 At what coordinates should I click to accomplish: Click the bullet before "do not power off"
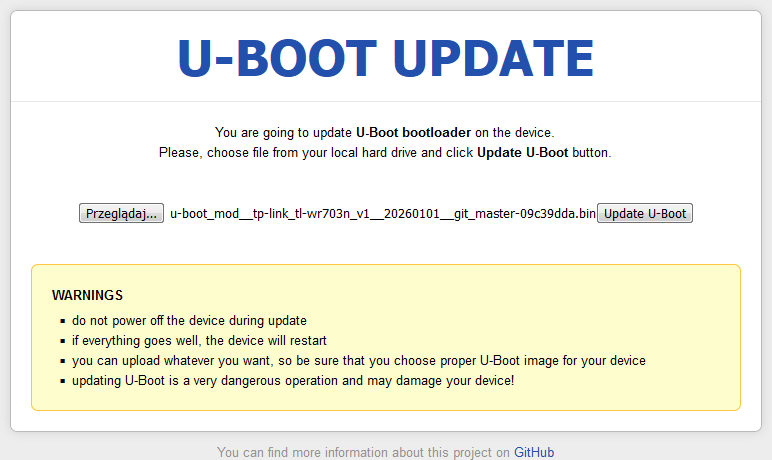click(x=62, y=321)
